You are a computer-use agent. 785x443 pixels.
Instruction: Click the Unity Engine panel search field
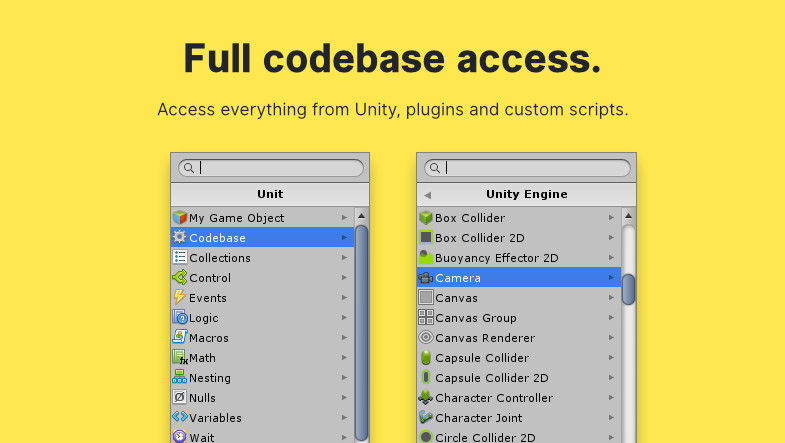(x=530, y=168)
